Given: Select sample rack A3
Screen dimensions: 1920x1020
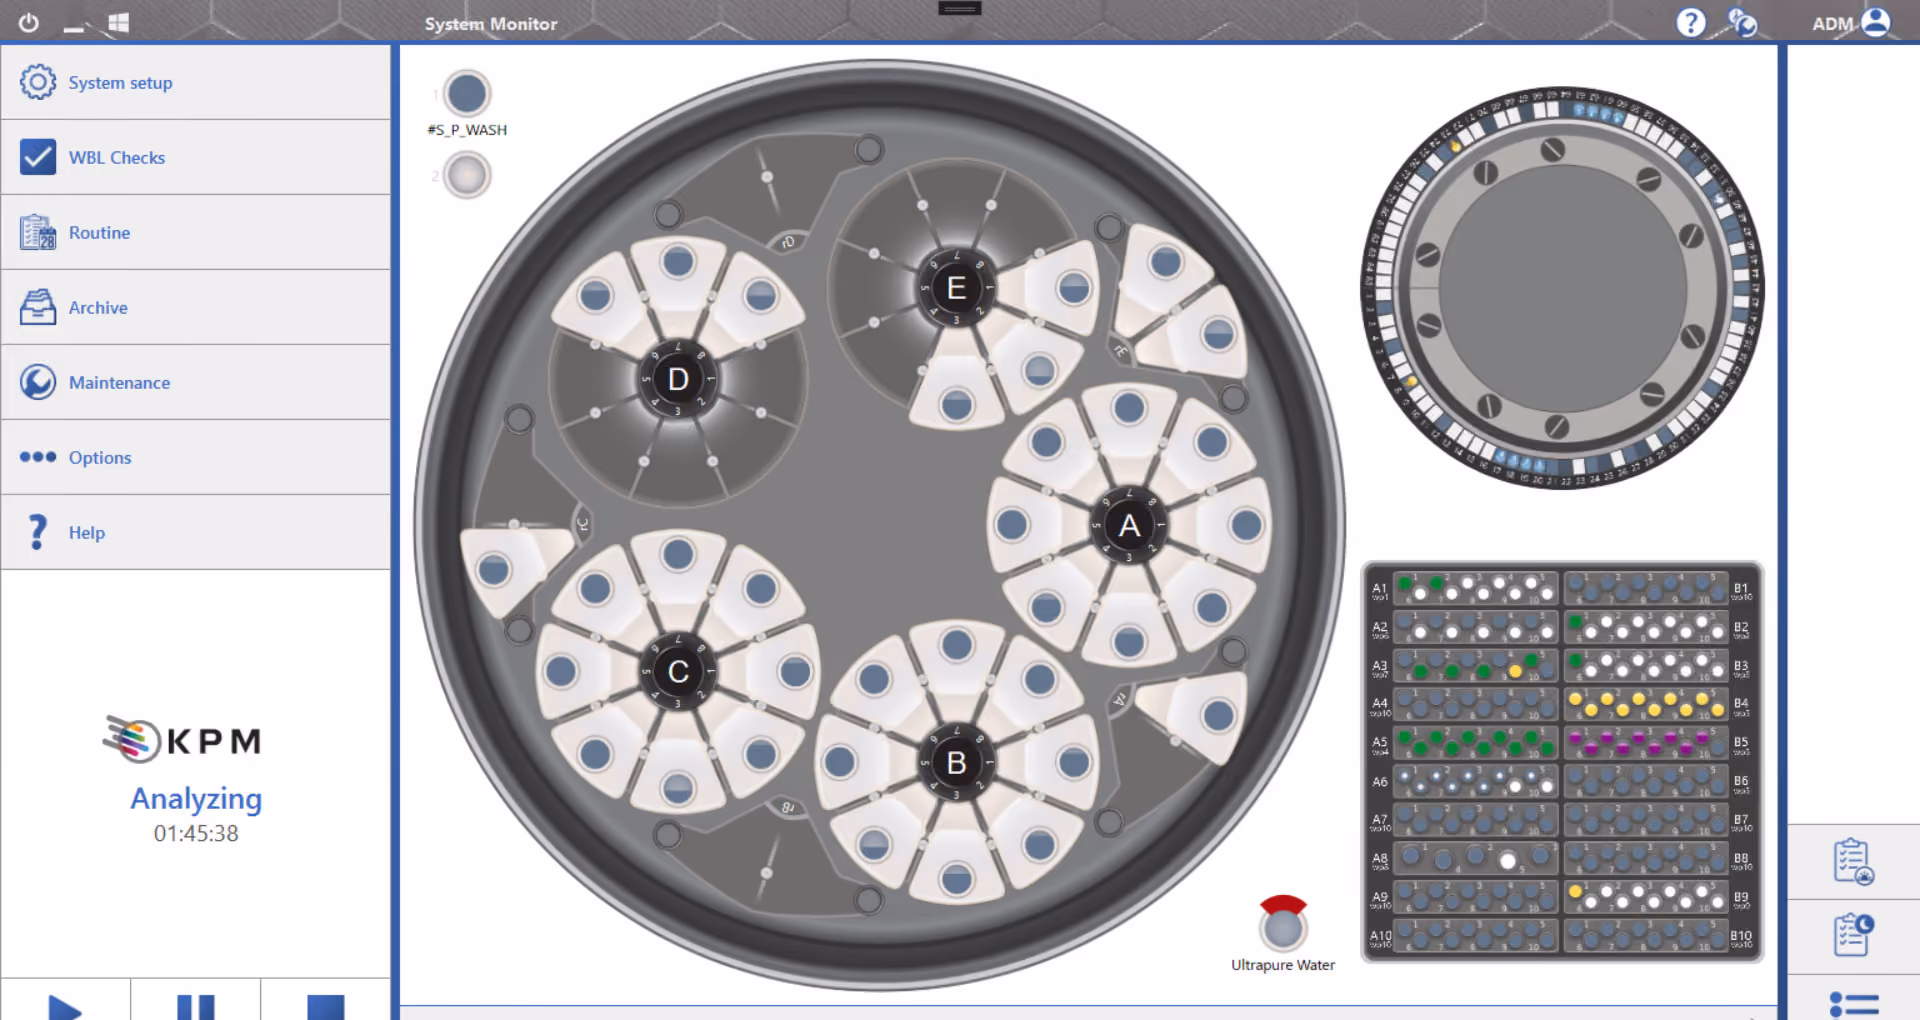Looking at the screenshot, I should pyautogui.click(x=1477, y=666).
